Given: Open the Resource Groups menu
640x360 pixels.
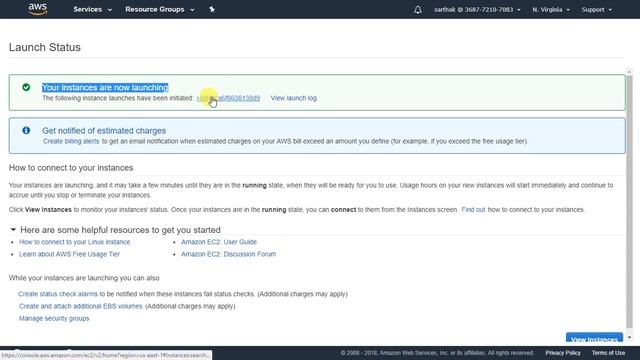Looking at the screenshot, I should tap(160, 9).
